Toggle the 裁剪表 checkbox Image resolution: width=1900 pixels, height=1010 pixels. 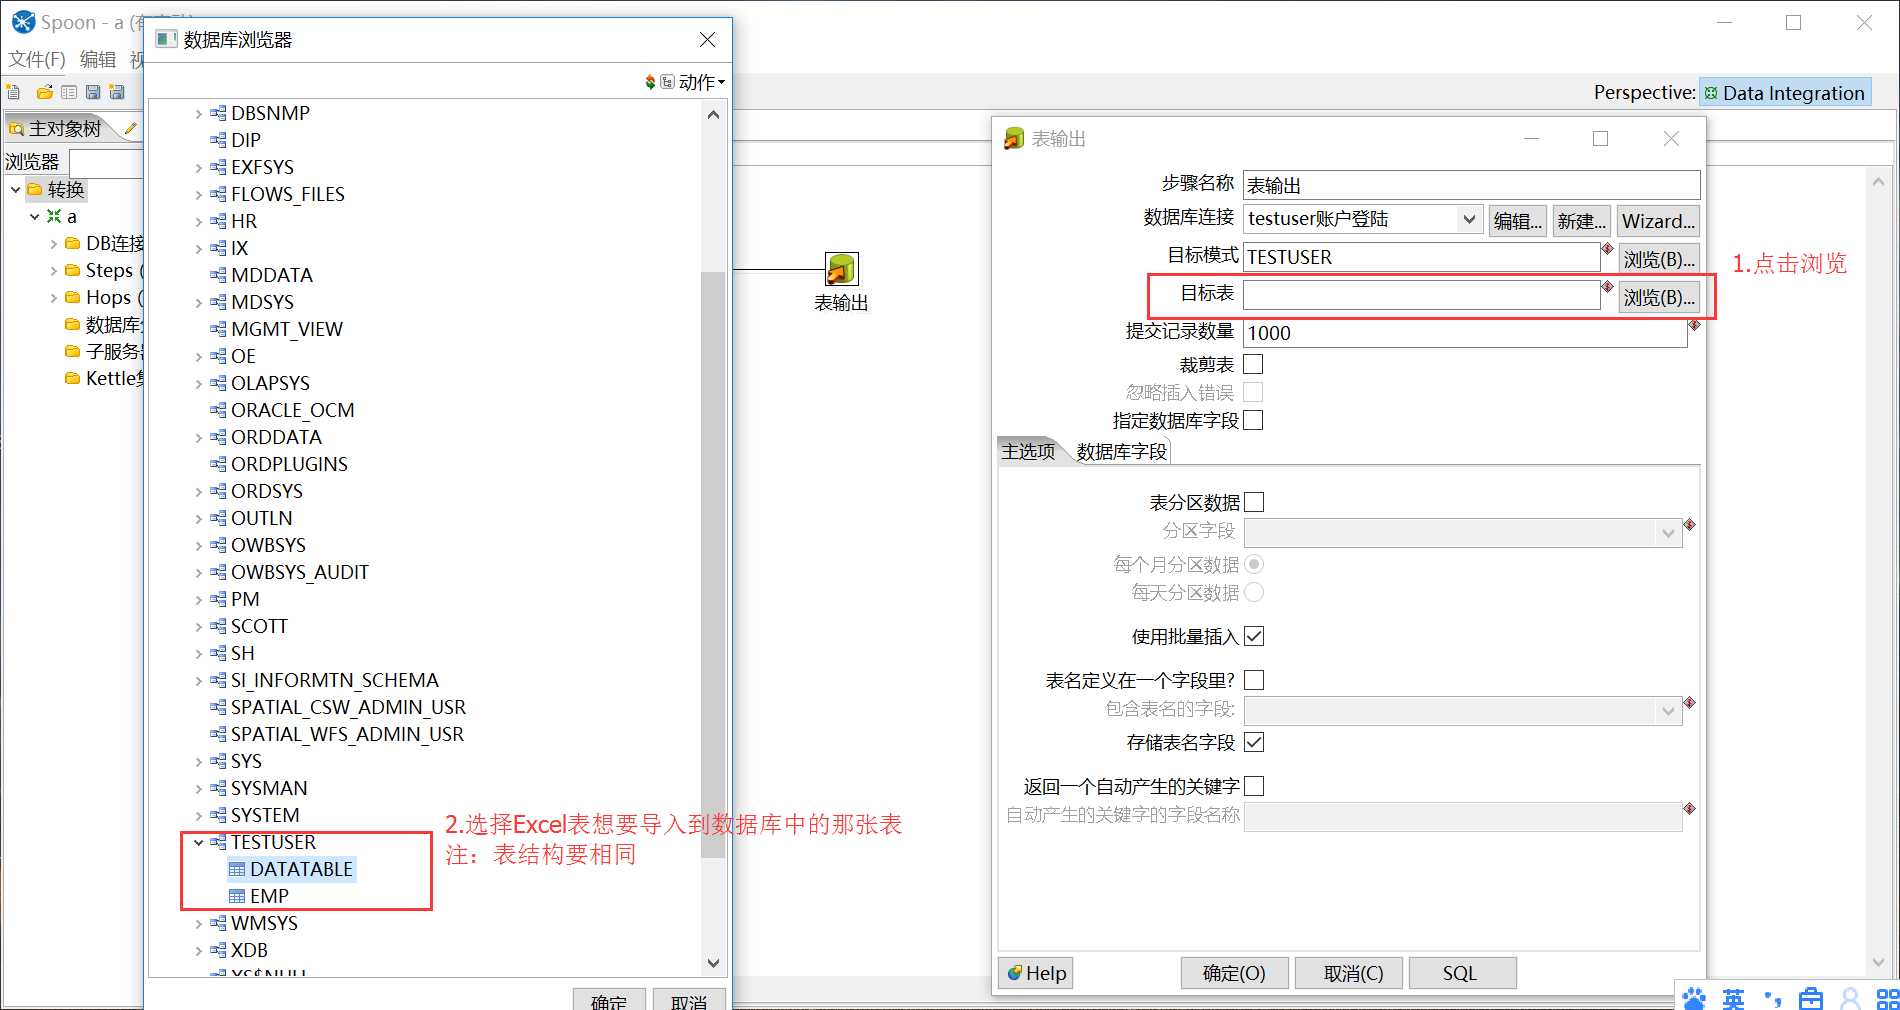pyautogui.click(x=1253, y=364)
